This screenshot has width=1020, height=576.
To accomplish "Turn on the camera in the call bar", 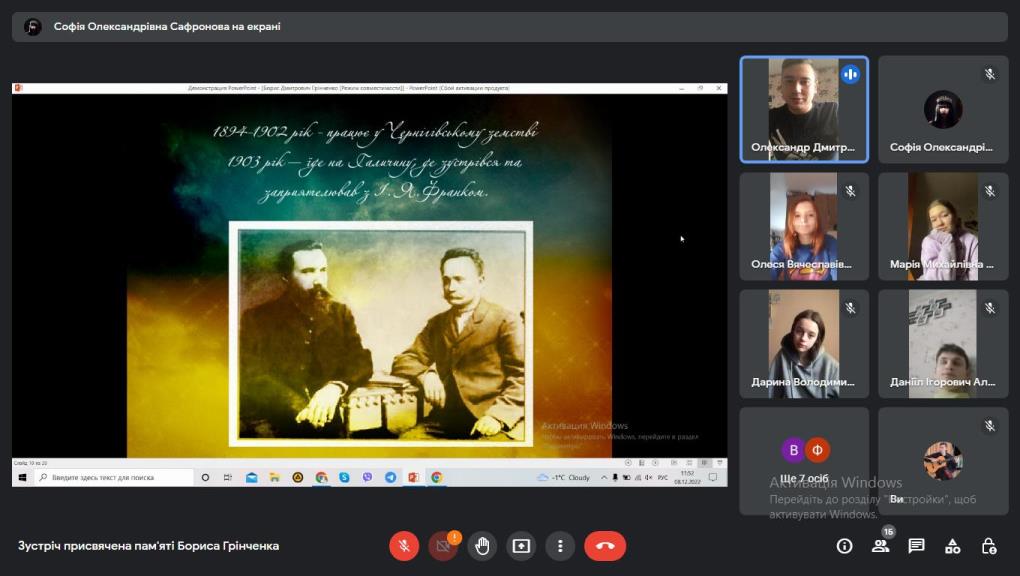I will 443,546.
